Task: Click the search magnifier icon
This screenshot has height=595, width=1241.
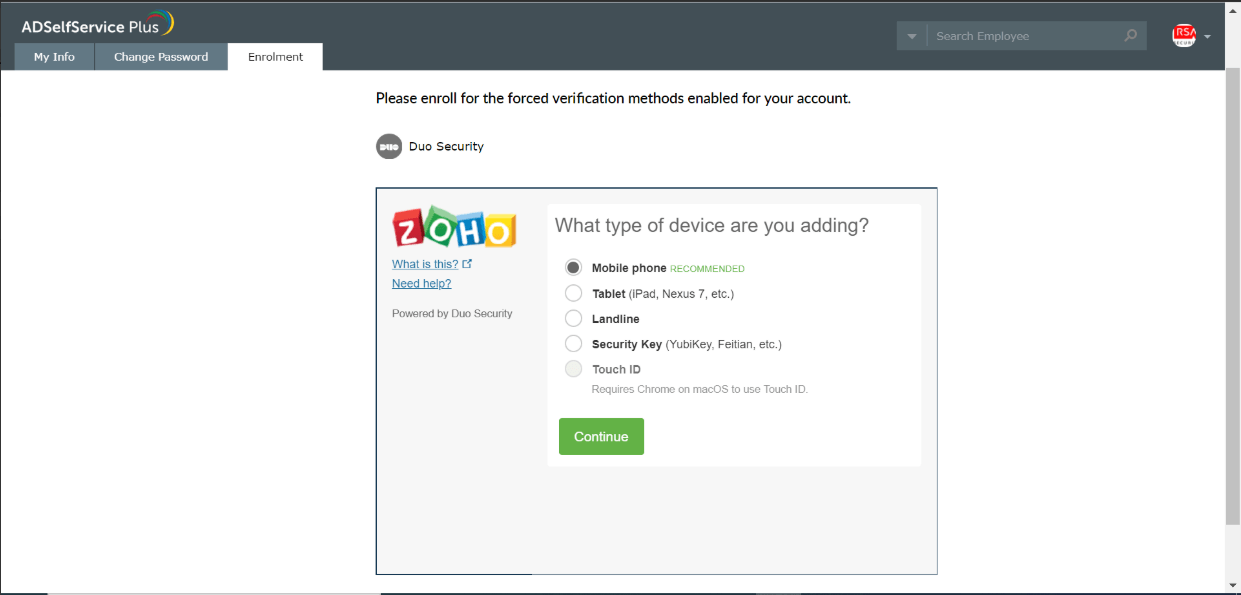Action: tap(1130, 36)
